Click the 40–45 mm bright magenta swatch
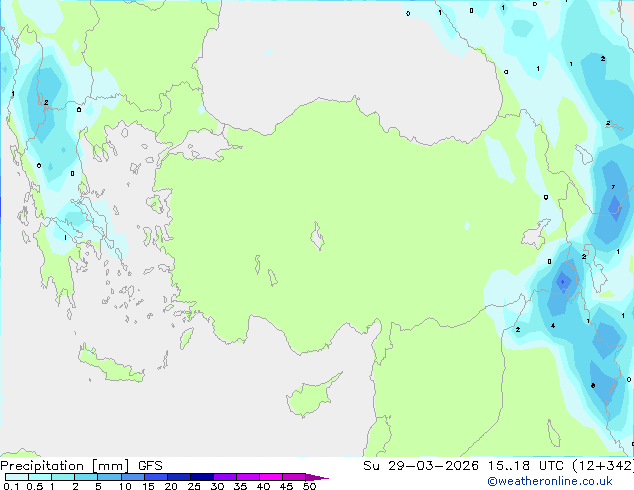The height and width of the screenshot is (490, 634). click(271, 477)
